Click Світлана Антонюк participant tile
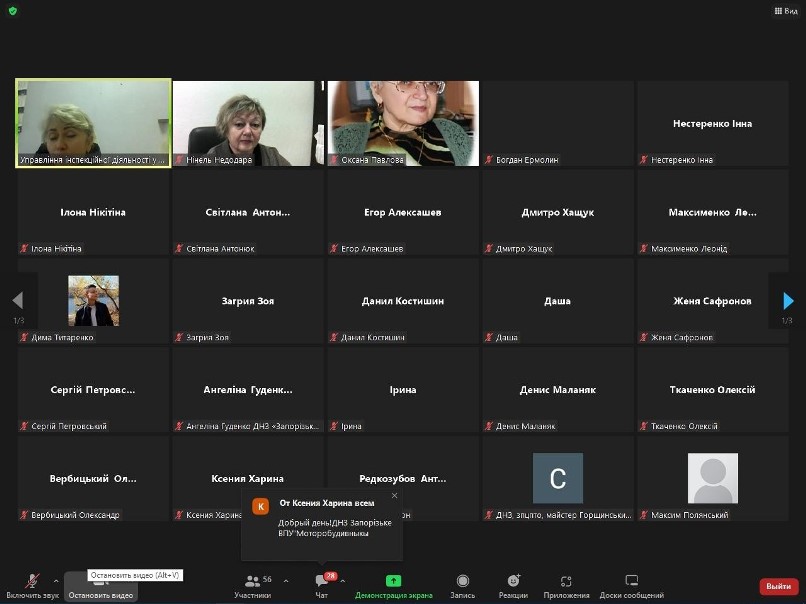The height and width of the screenshot is (604, 806). click(248, 212)
